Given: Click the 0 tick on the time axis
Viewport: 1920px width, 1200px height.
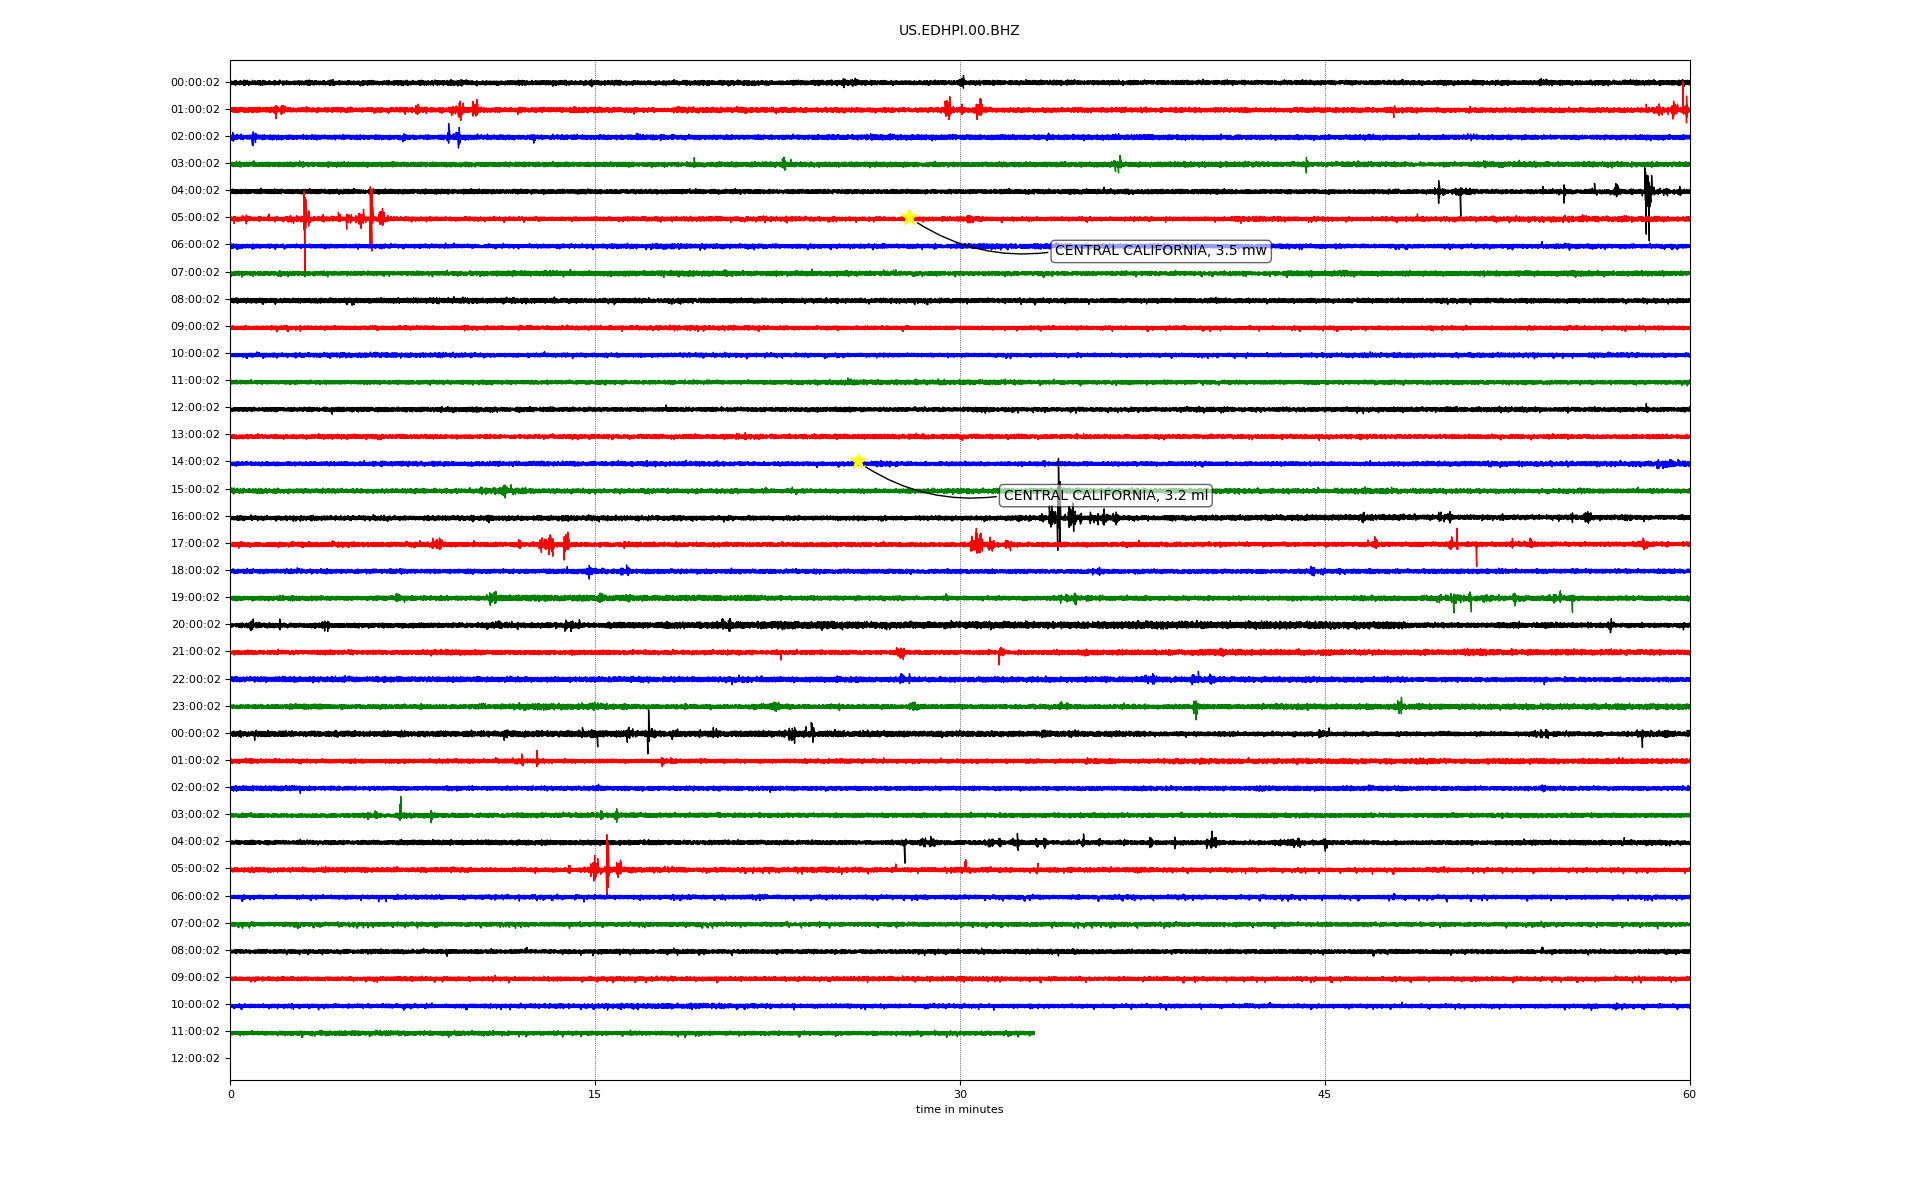Looking at the screenshot, I should tap(231, 1094).
